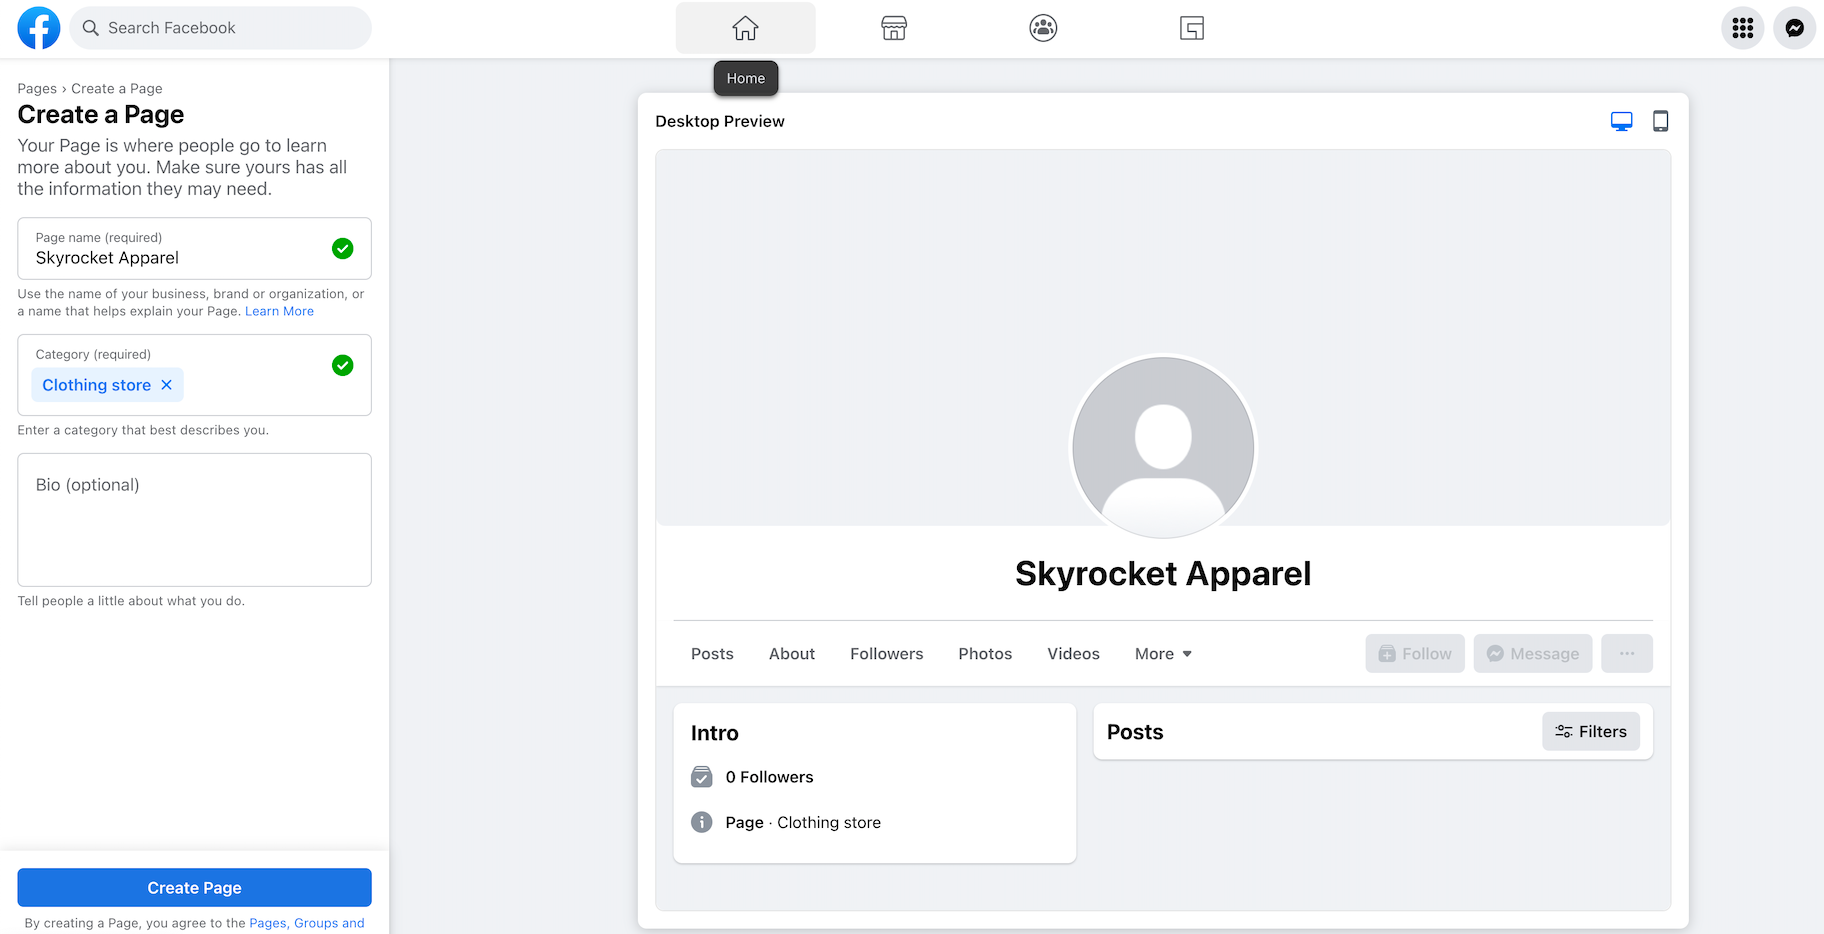Remove the Clothing store category tag

(x=167, y=385)
